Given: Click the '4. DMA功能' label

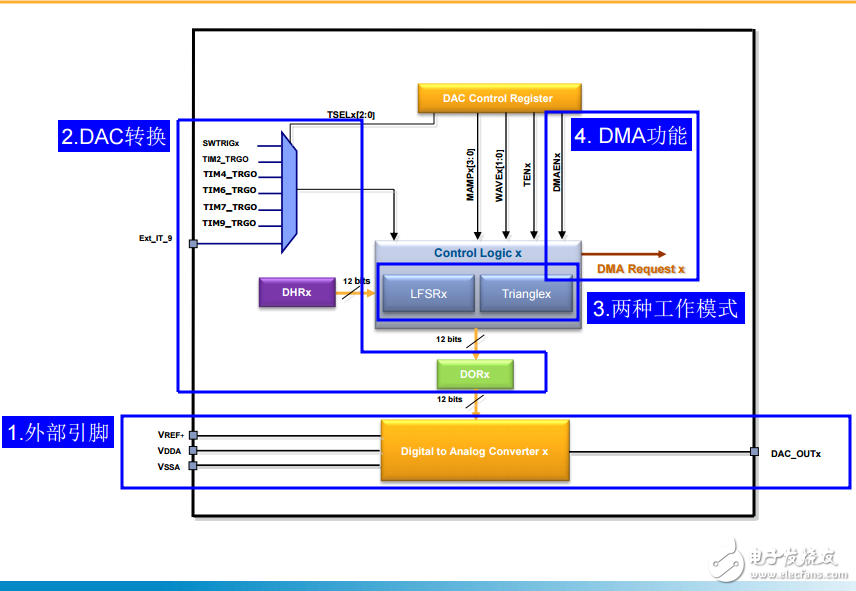Looking at the screenshot, I should pyautogui.click(x=630, y=136).
